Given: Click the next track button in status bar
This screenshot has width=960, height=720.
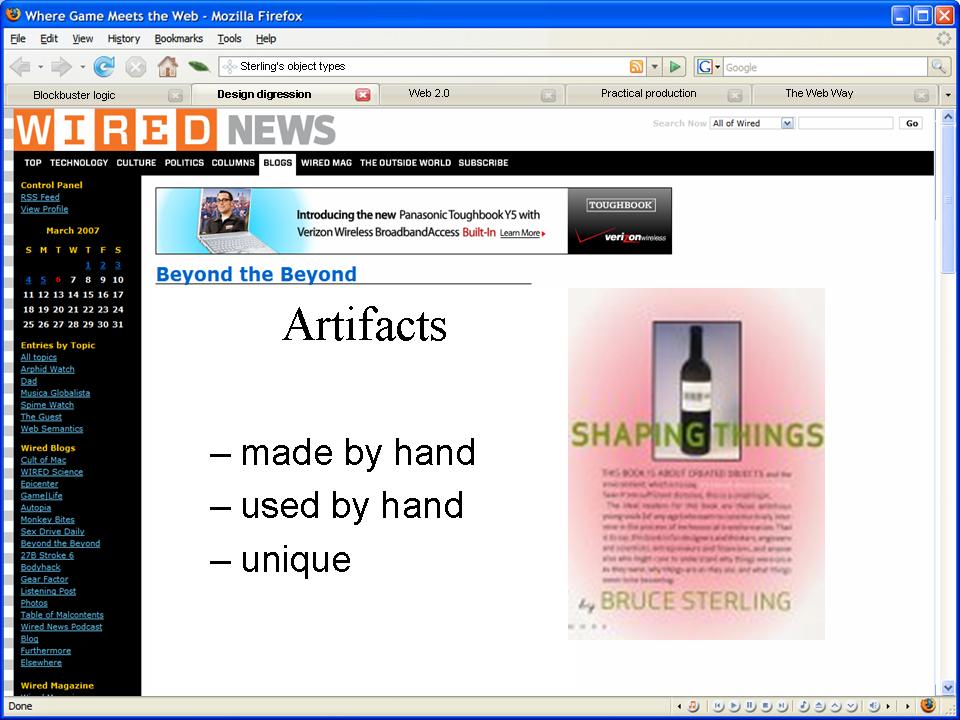Looking at the screenshot, I should tap(781, 706).
